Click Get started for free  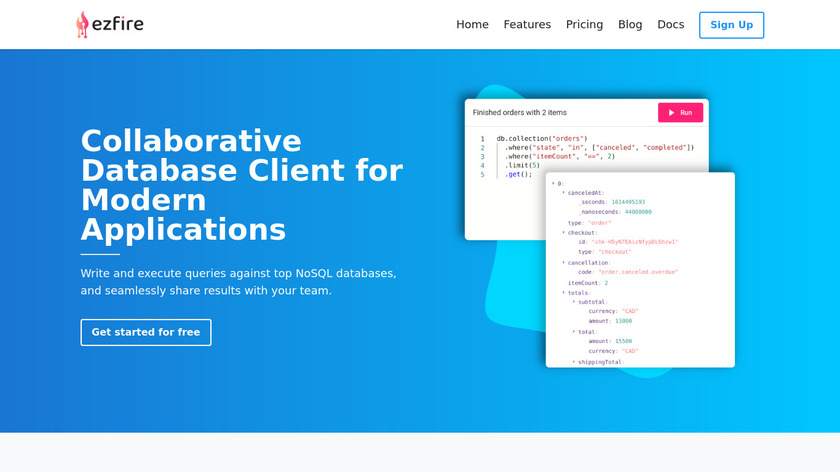coord(146,332)
